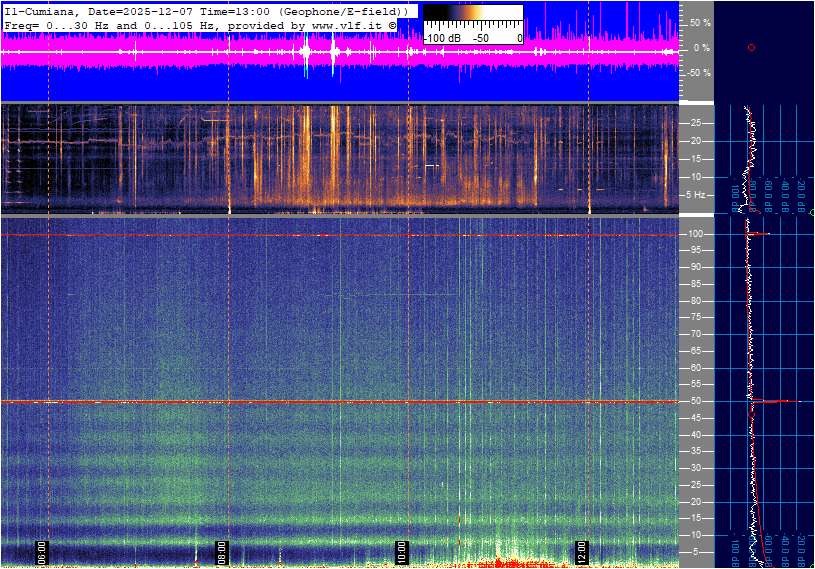Select the 06:00 time marker
Image resolution: width=815 pixels, height=569 pixels.
tap(43, 552)
